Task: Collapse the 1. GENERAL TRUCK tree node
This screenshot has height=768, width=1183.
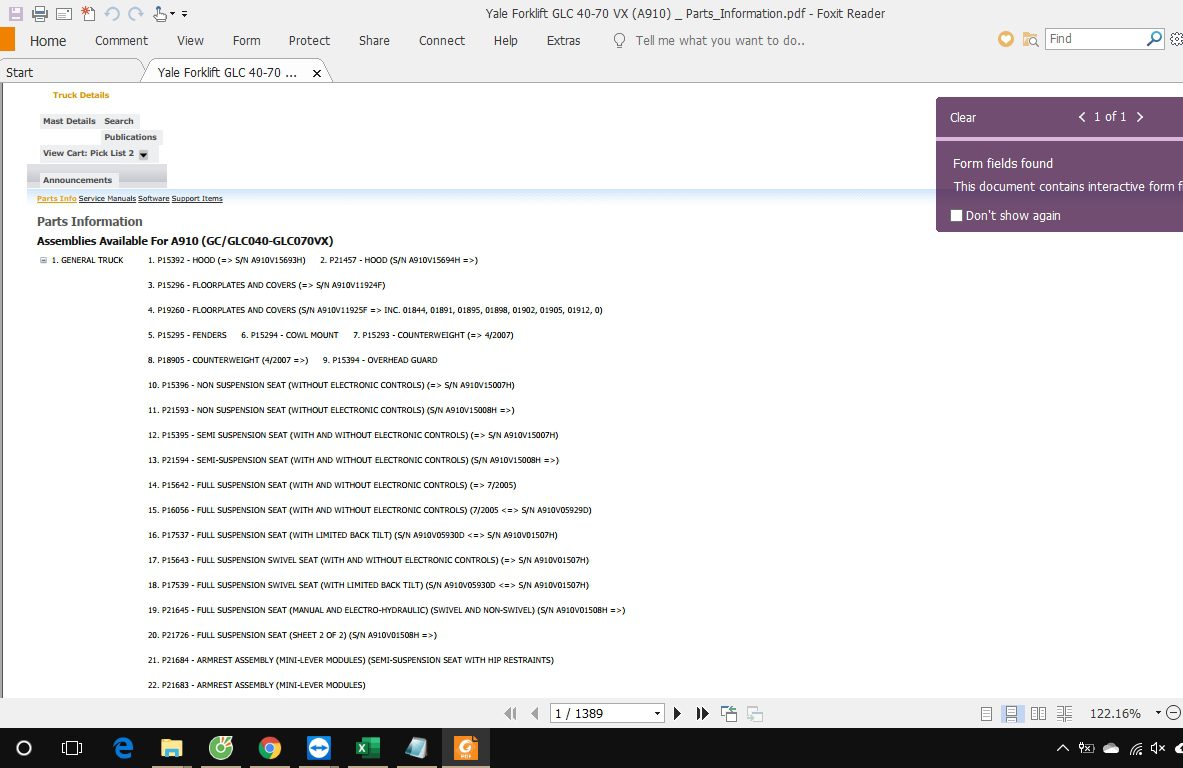Action: [43, 260]
